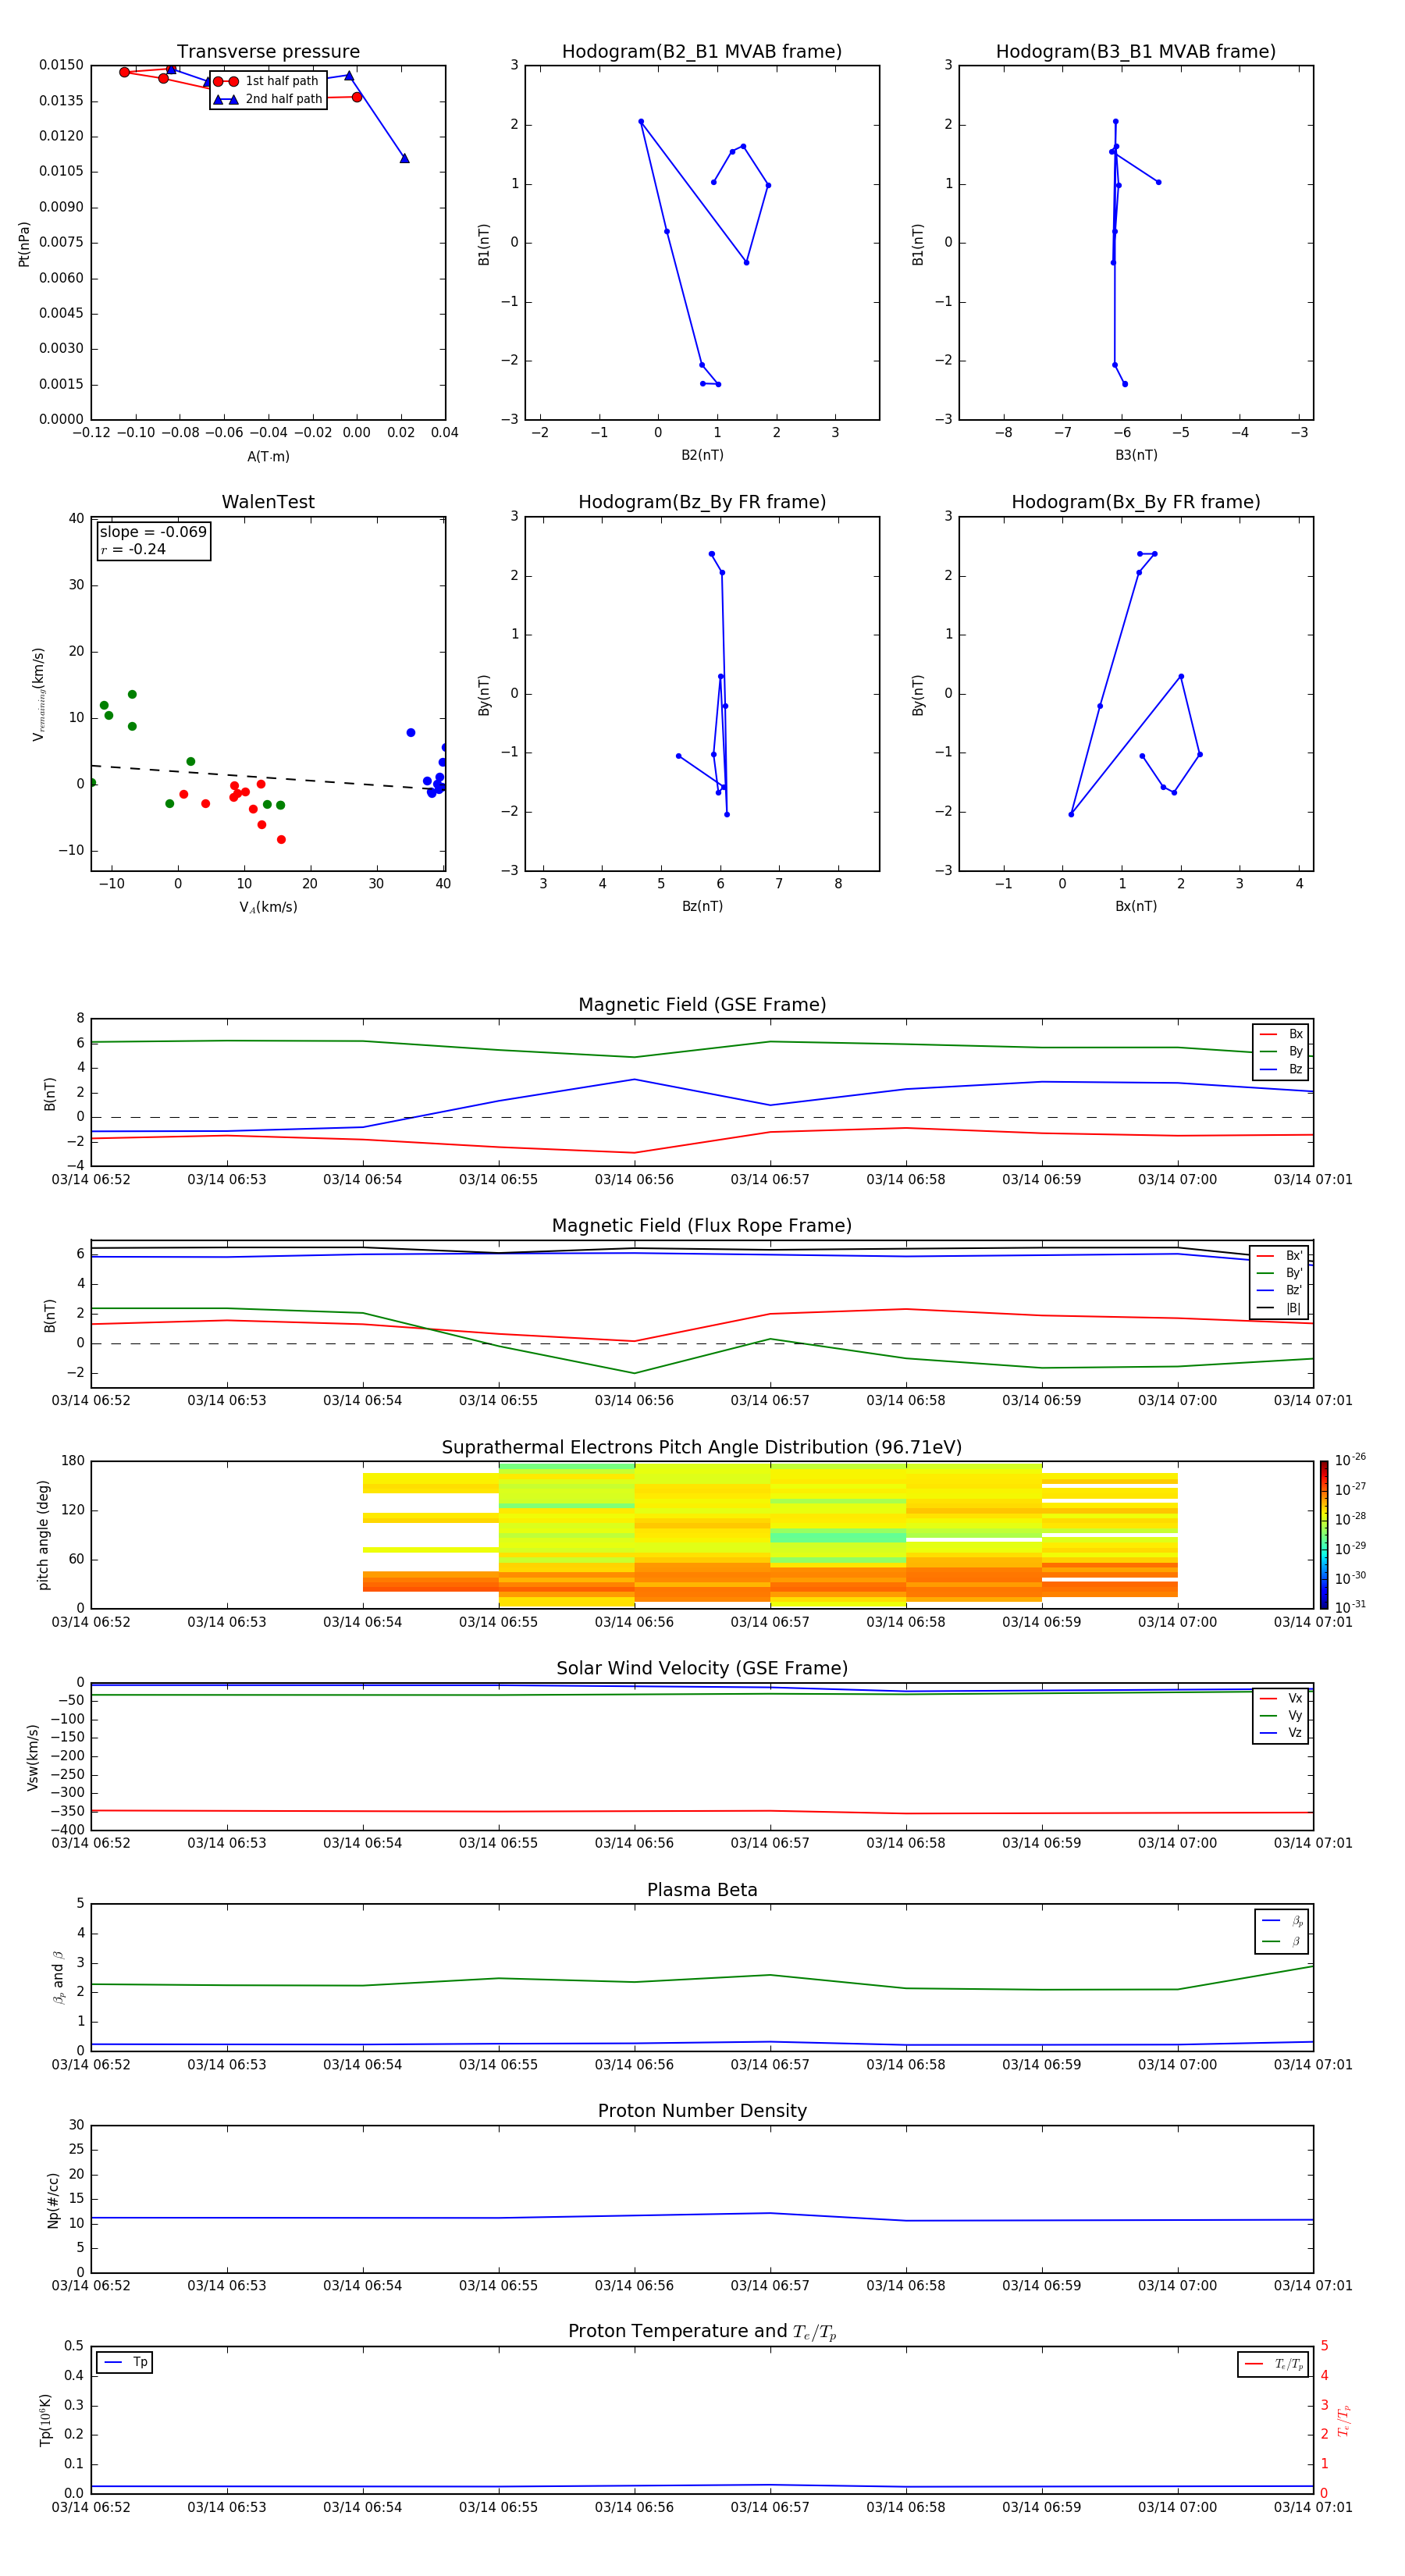Click the "Bx'" legend entry in Flux Rope panel
This screenshot has width=1405, height=2576.
pyautogui.click(x=1279, y=1256)
